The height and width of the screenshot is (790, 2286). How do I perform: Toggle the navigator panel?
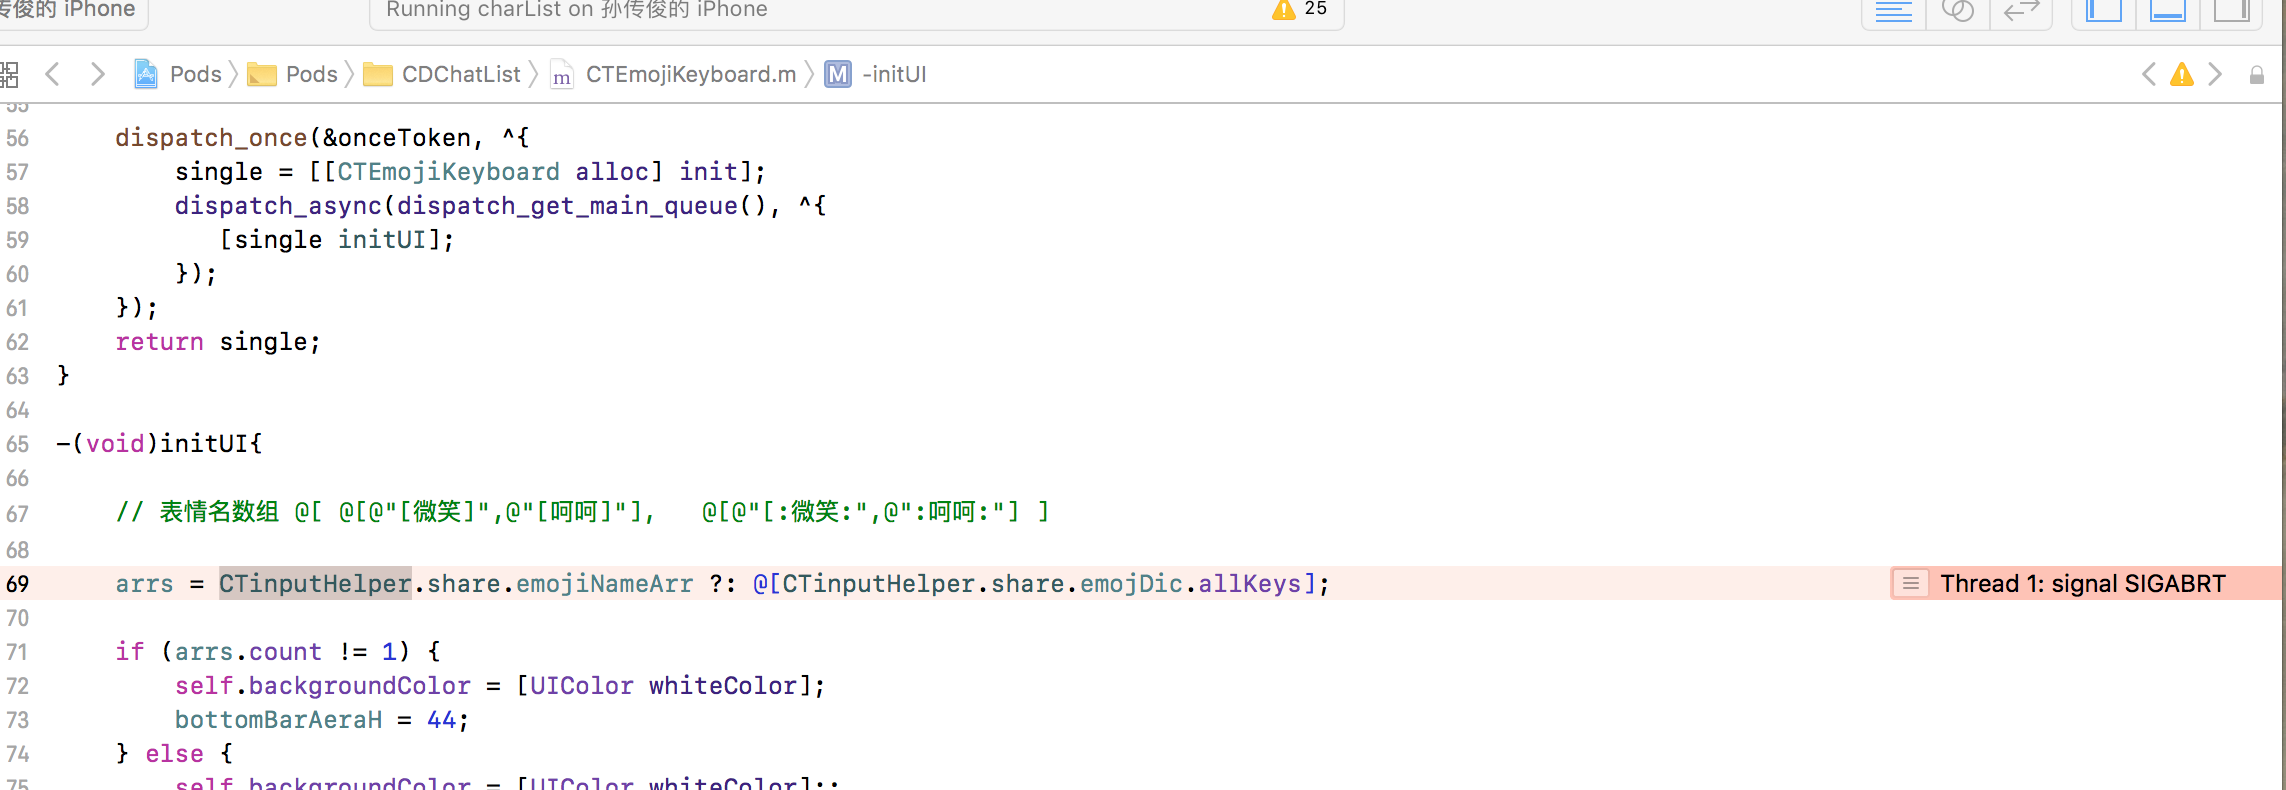[x=2104, y=12]
